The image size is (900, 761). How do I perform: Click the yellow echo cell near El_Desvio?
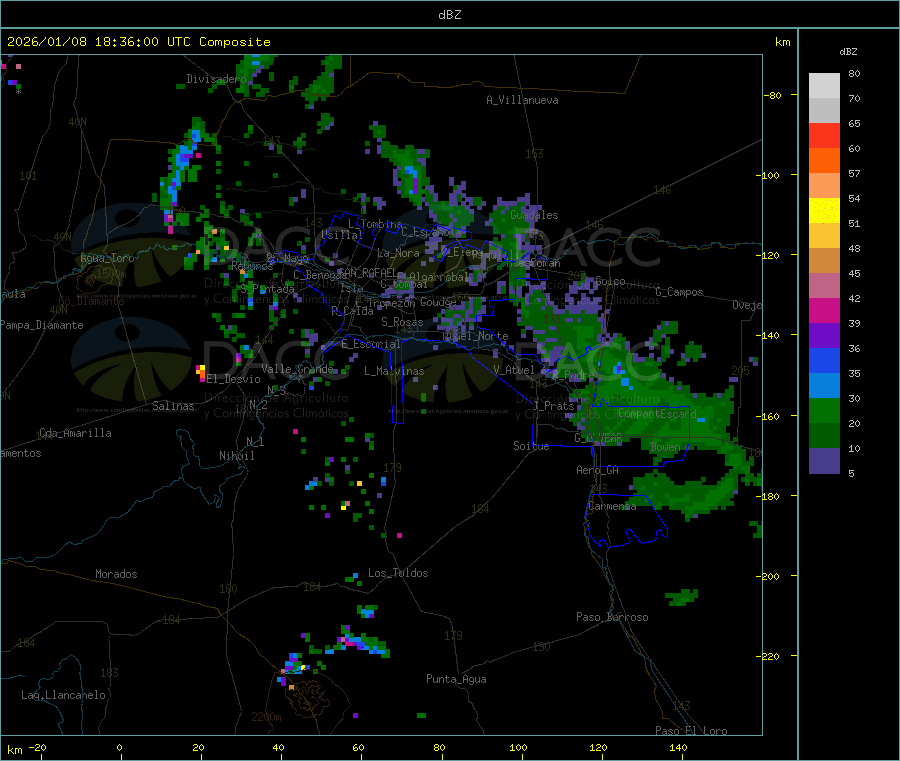201,371
